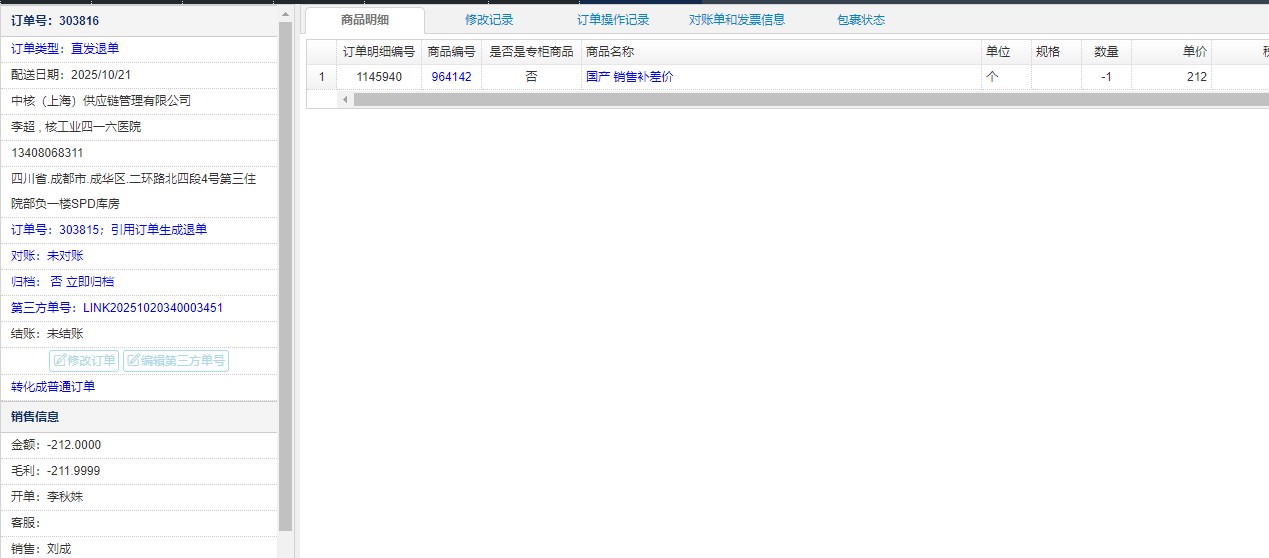
Task: Click the 数量 column header
Action: 1105,52
